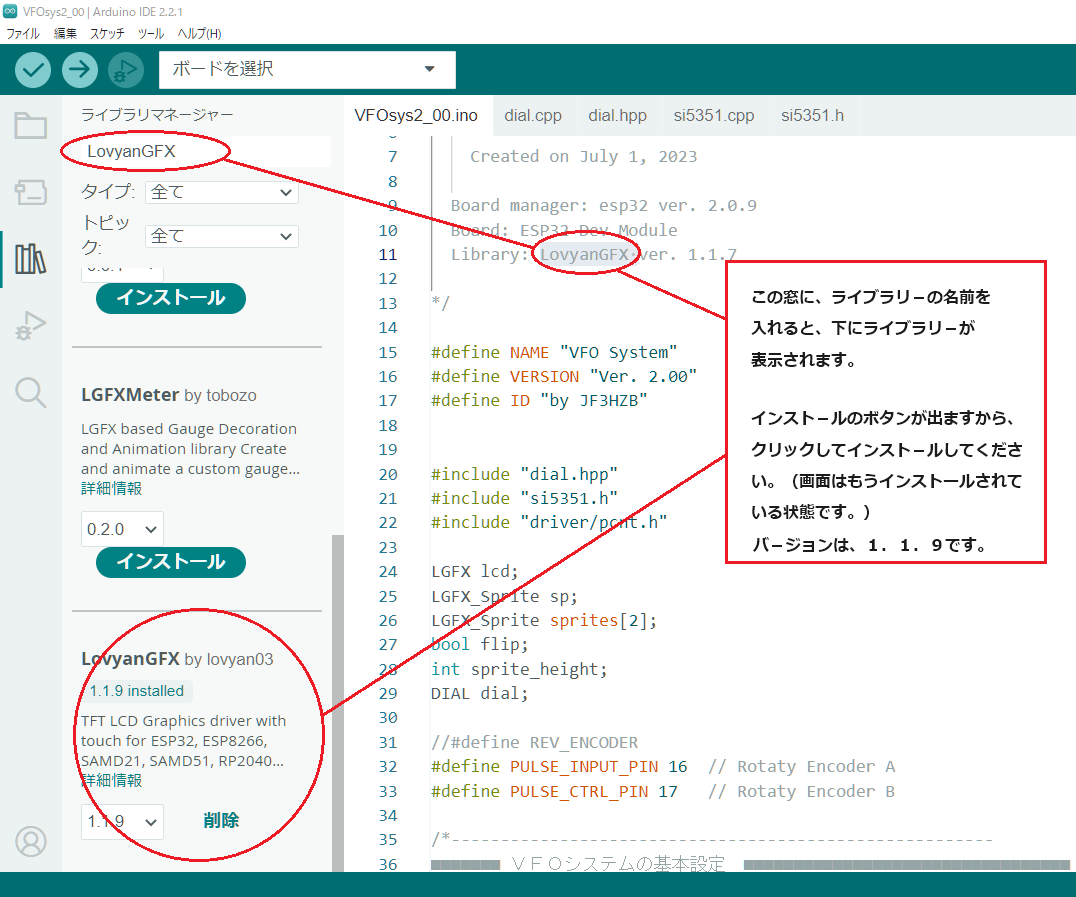Click line number 32 in gutter
This screenshot has width=1076, height=897.
point(388,767)
